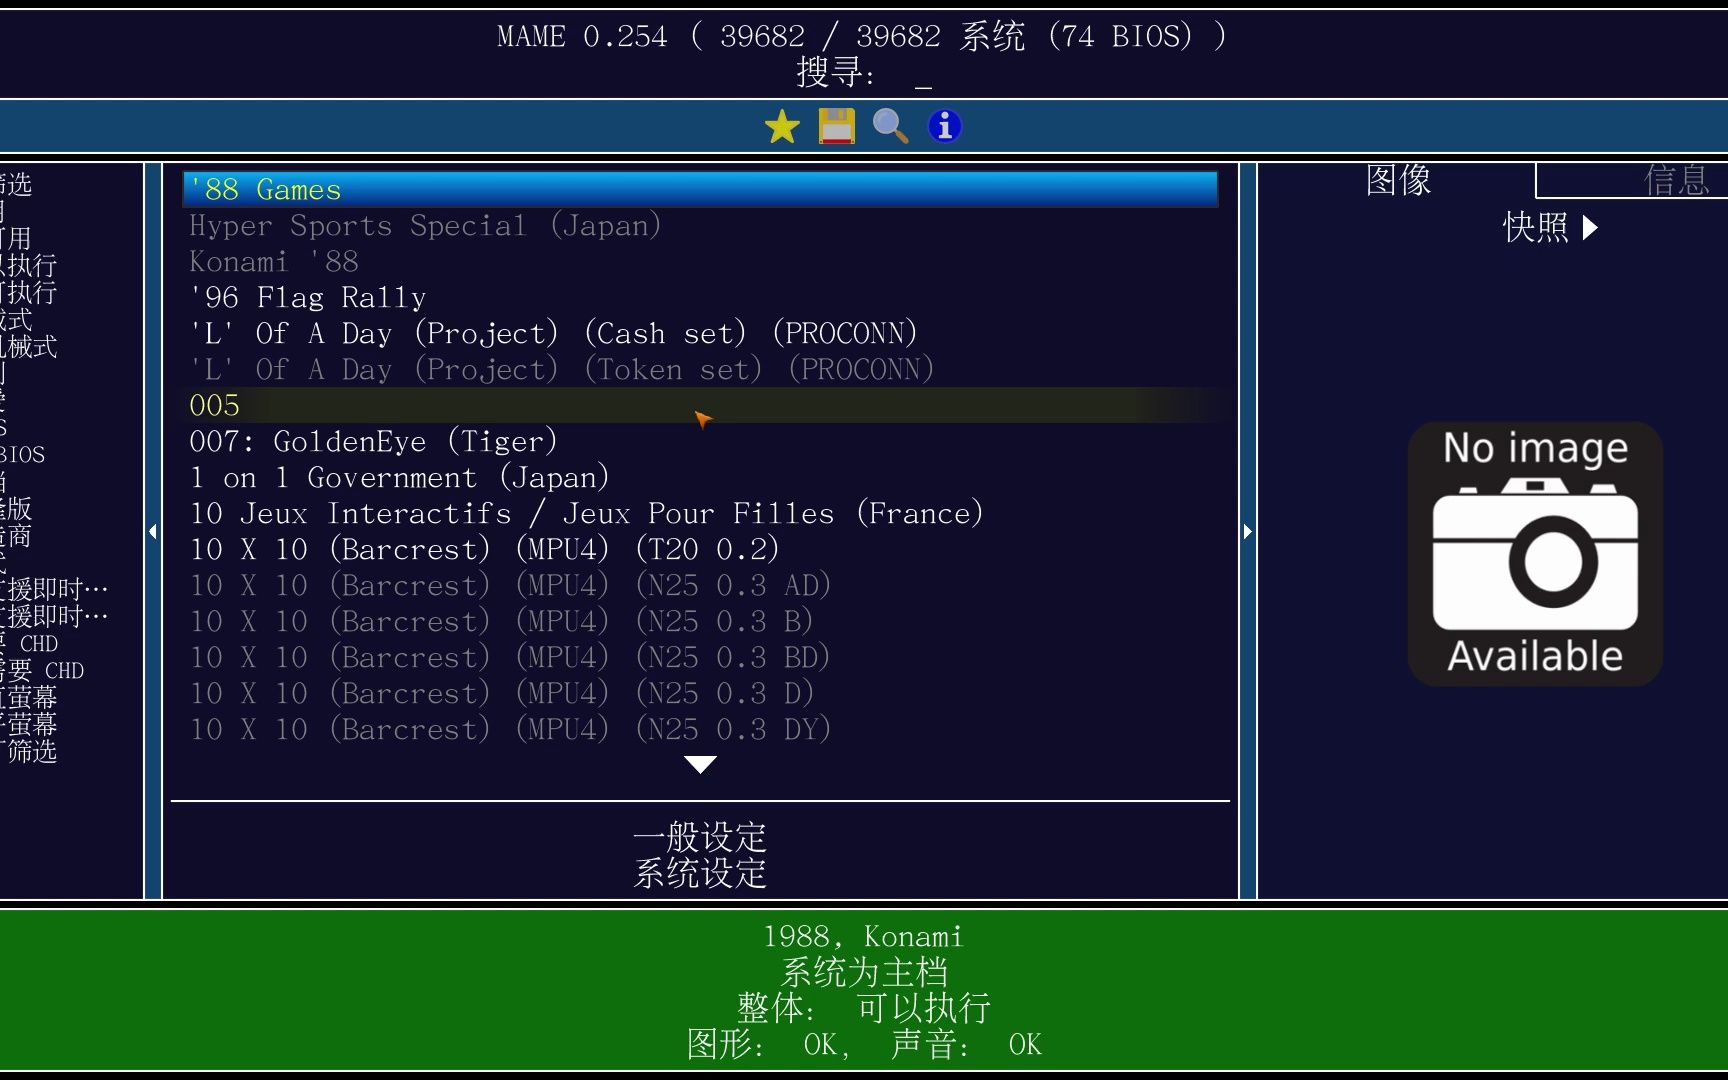Advance the 快照 image type arrow

pos(1590,228)
